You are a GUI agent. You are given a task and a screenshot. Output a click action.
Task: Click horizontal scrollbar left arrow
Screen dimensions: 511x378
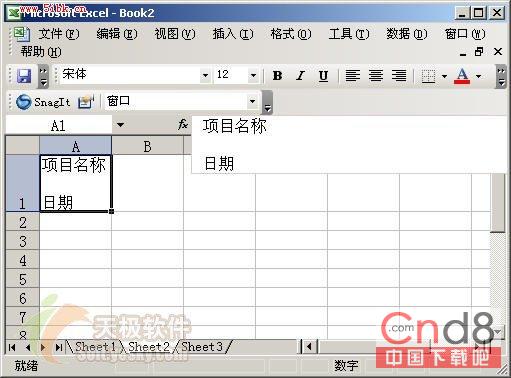pyautogui.click(x=309, y=347)
